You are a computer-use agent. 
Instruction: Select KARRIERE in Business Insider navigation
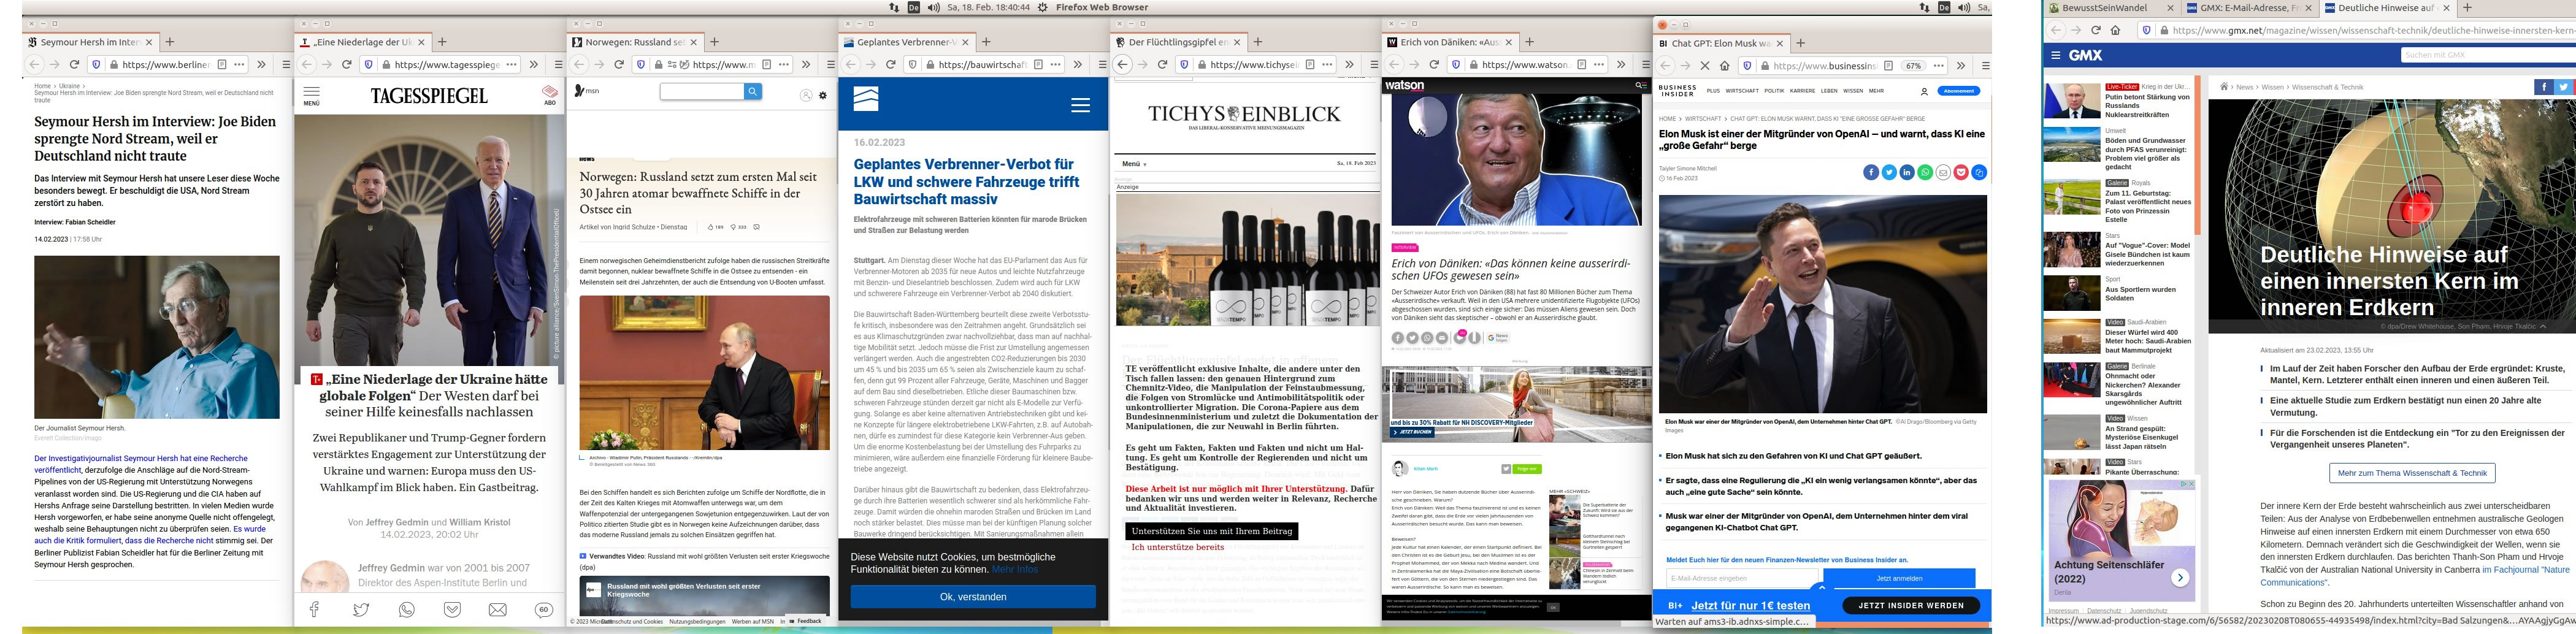click(x=1802, y=91)
